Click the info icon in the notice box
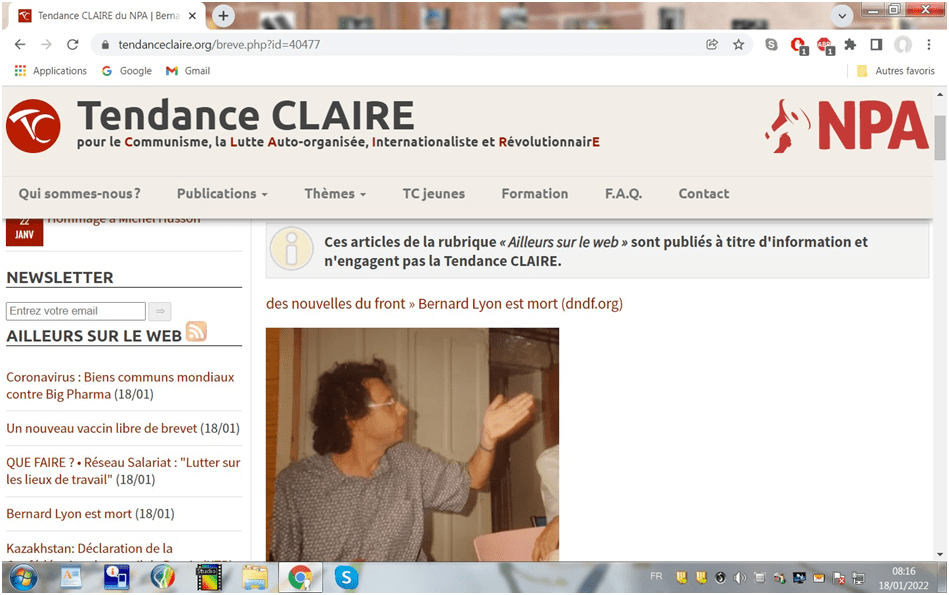The width and height of the screenshot is (949, 595). (x=292, y=248)
